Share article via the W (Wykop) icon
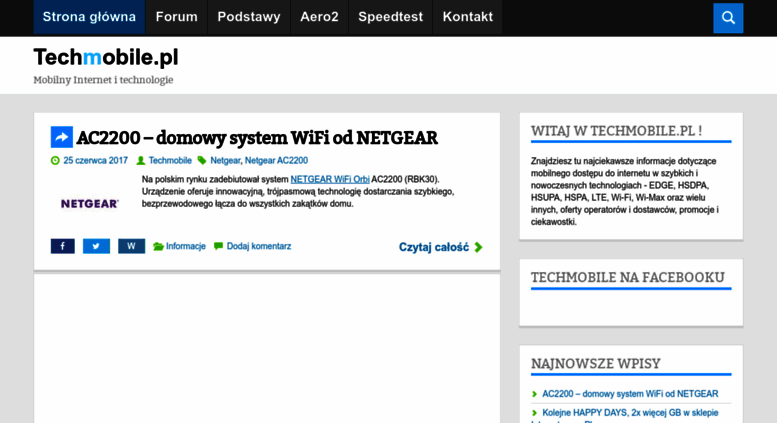Viewport: 777px width, 423px height. [131, 246]
